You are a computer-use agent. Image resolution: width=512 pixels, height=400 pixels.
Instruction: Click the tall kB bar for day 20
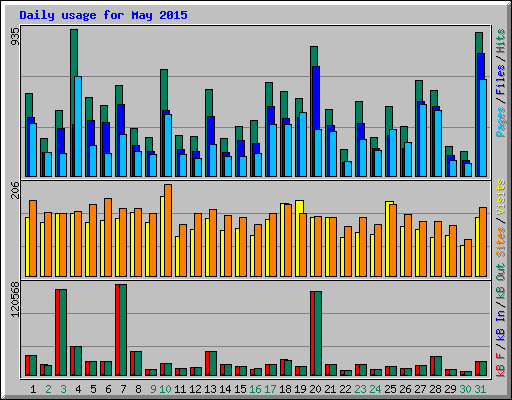(316, 334)
